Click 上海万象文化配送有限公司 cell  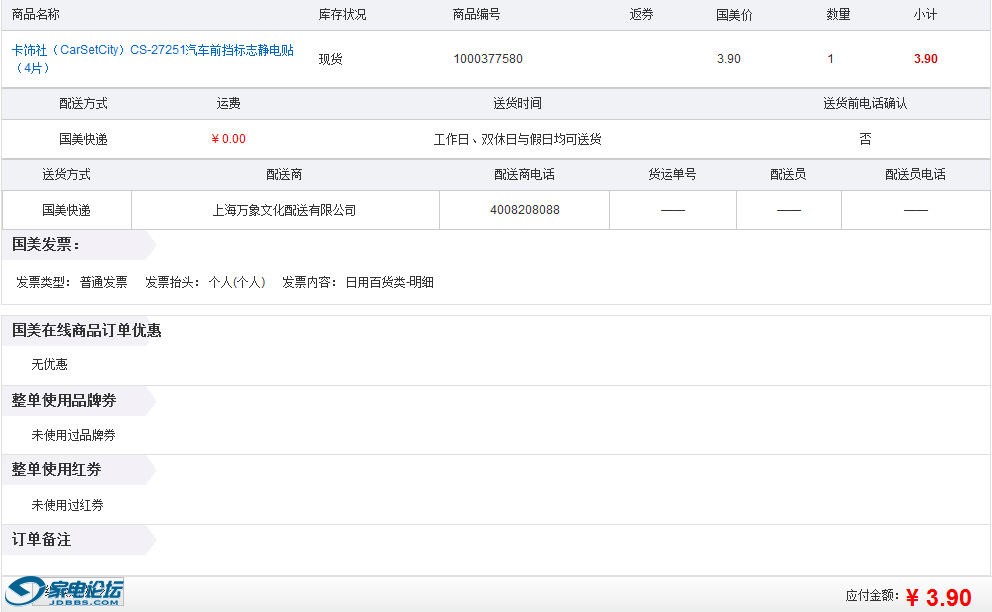(284, 210)
